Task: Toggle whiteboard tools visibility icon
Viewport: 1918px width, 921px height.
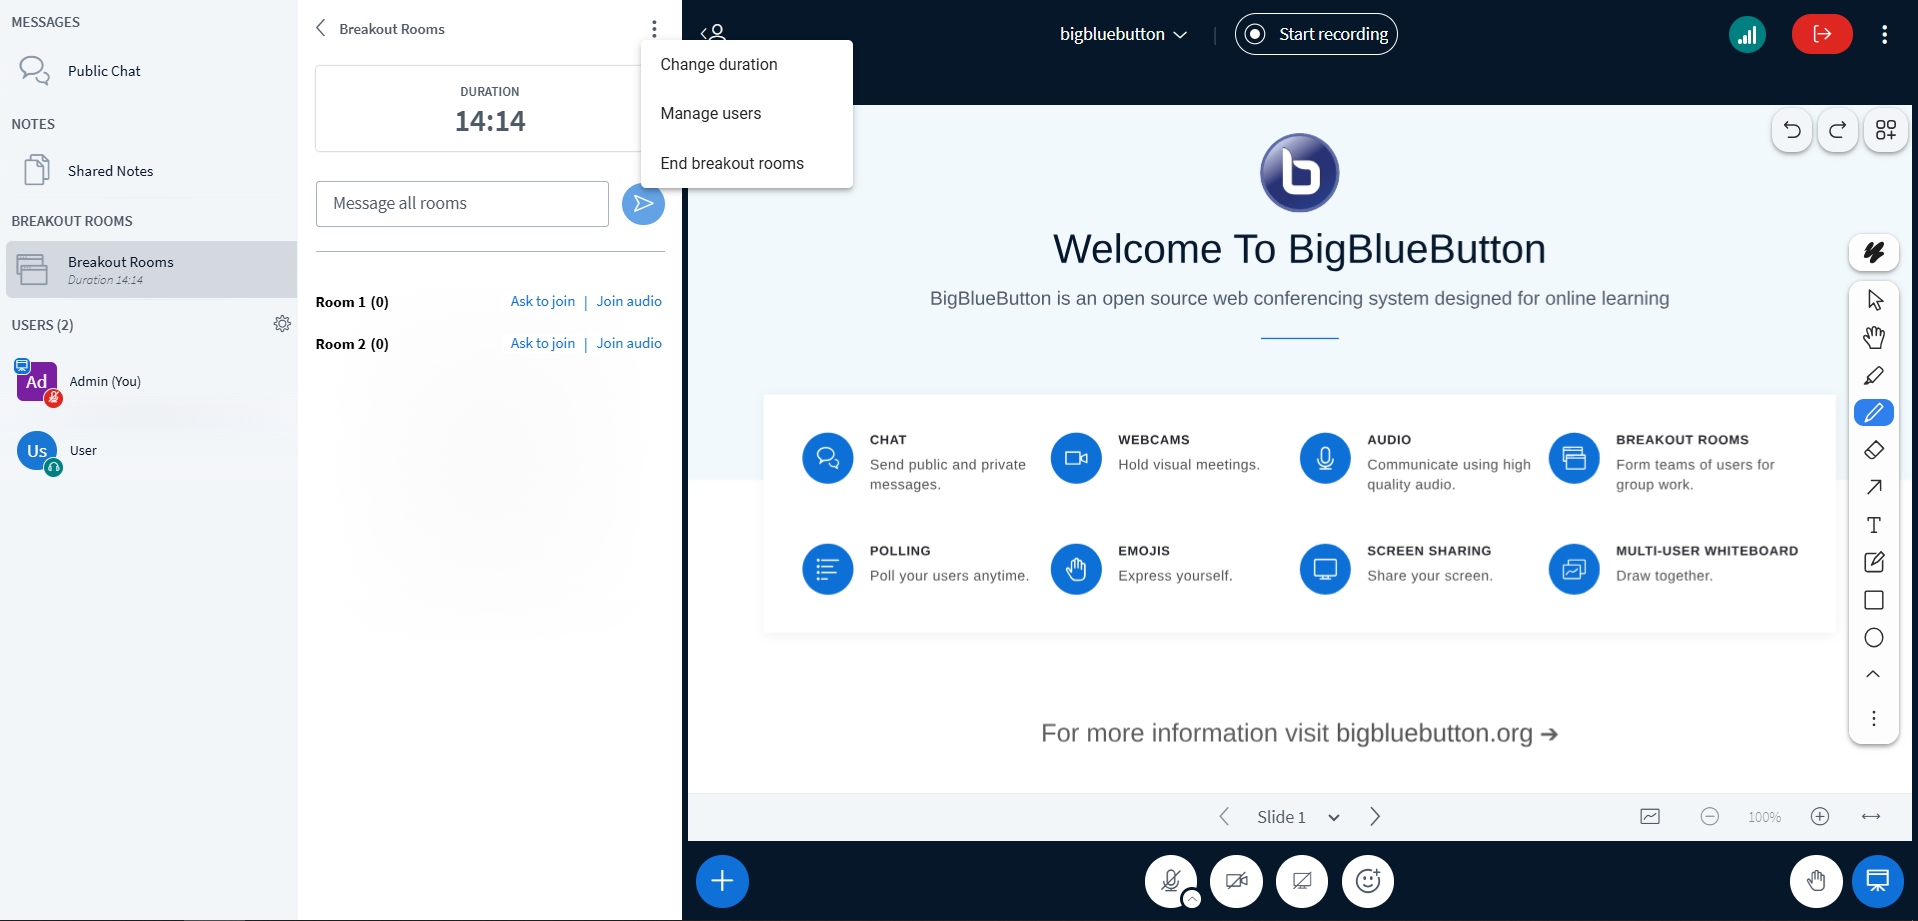Action: click(x=1650, y=817)
